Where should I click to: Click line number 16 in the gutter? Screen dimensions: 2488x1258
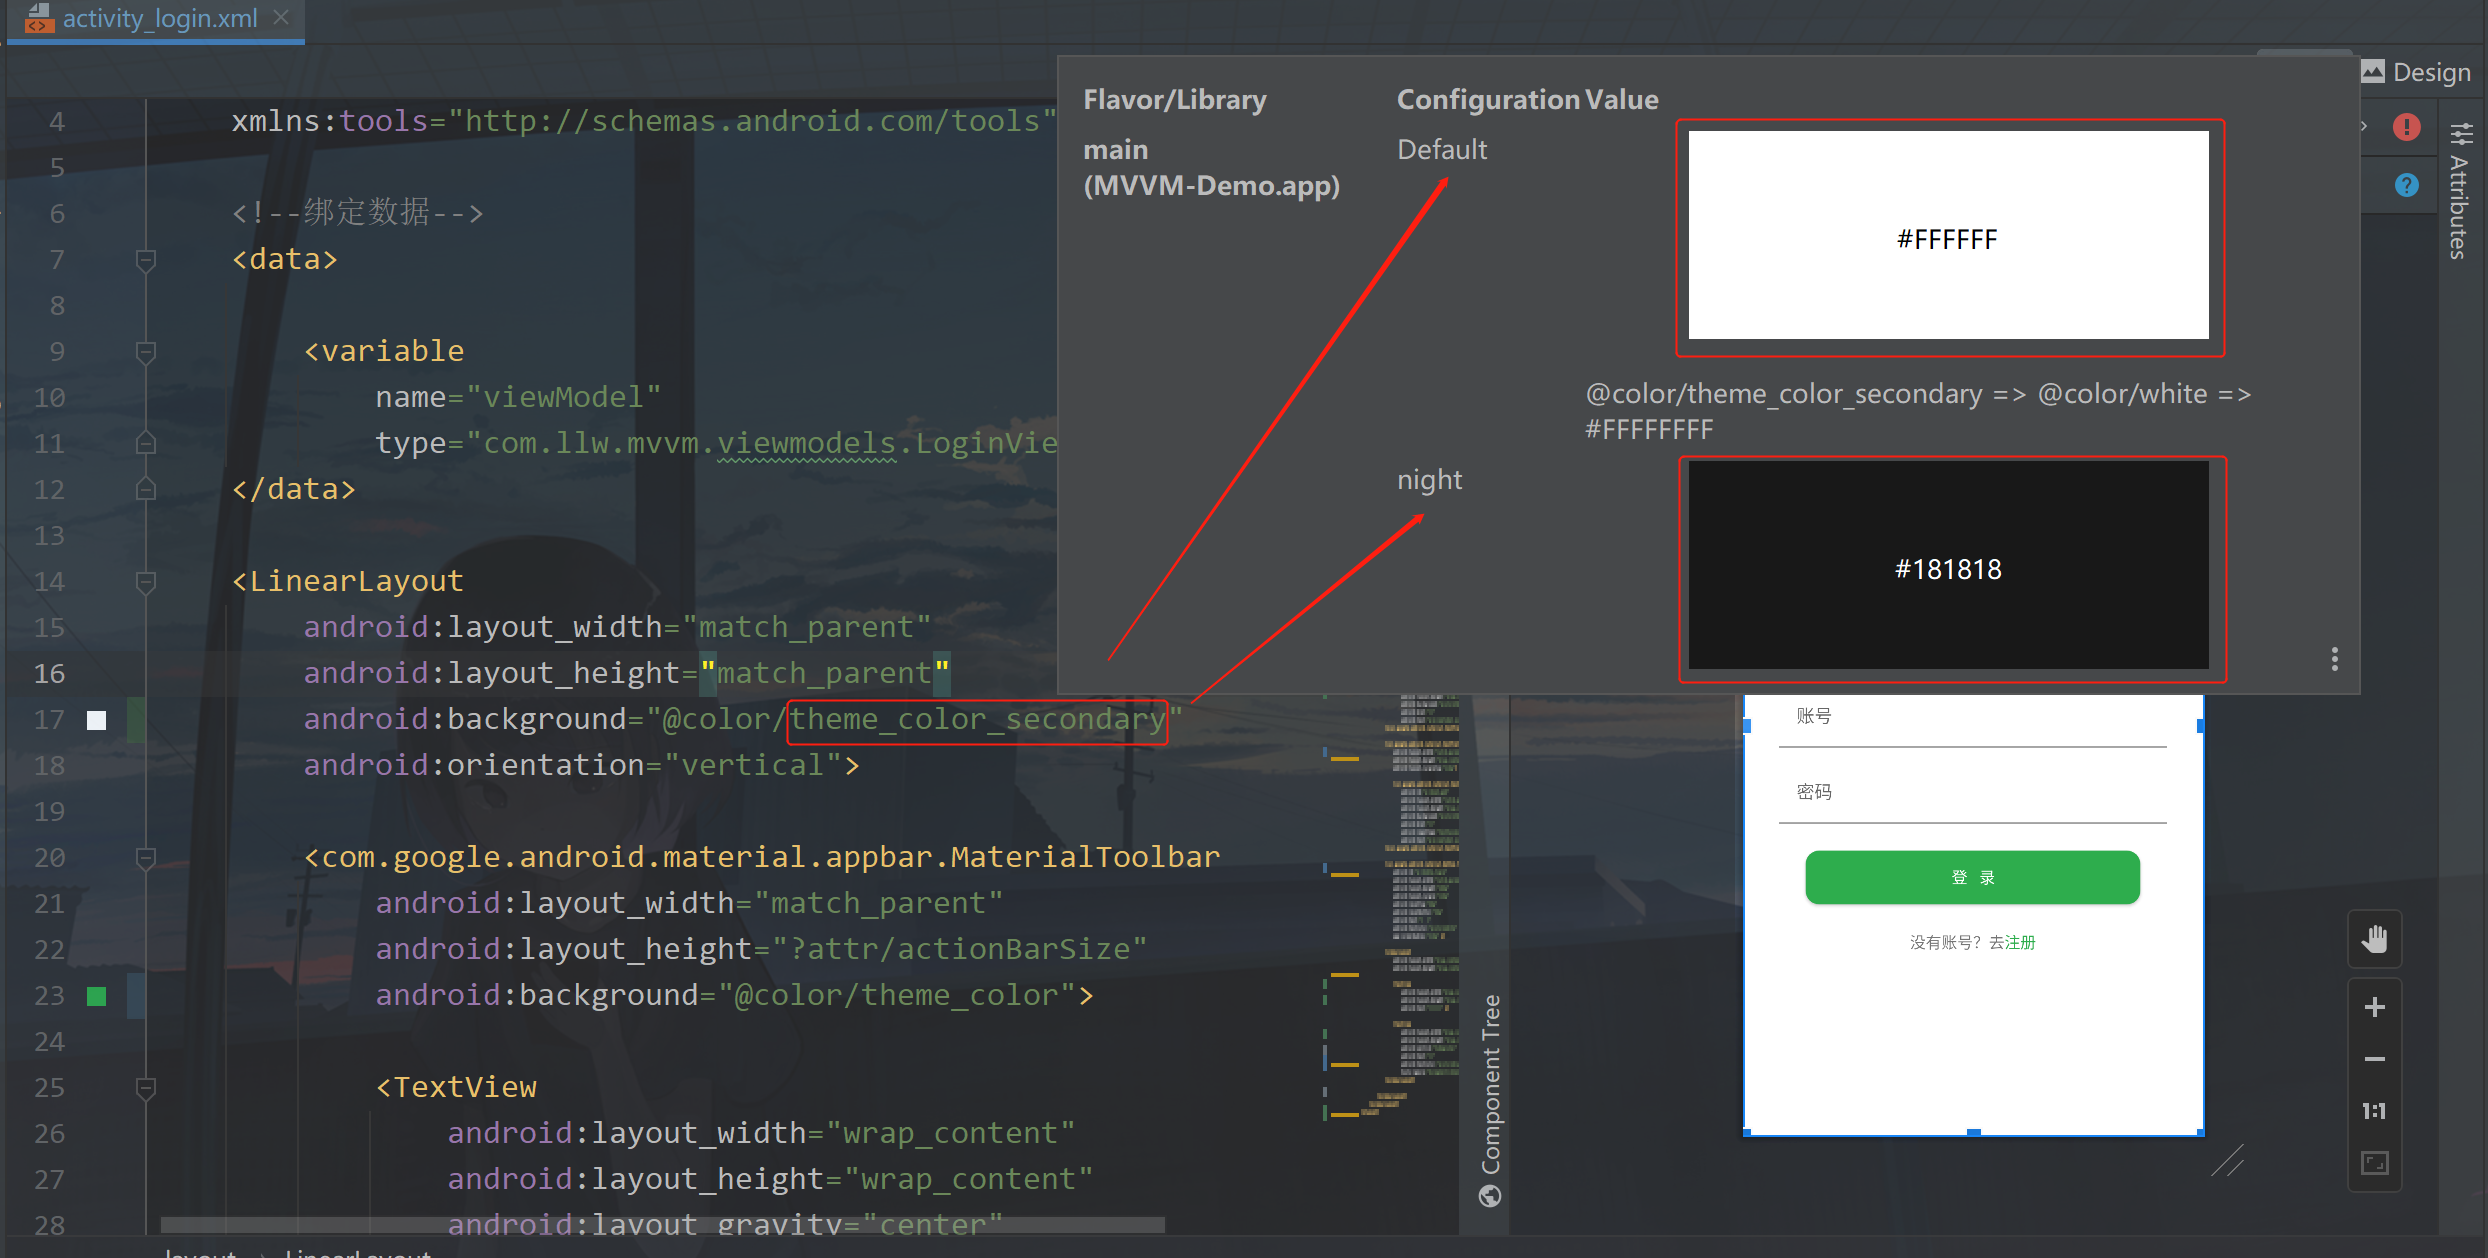(x=49, y=673)
